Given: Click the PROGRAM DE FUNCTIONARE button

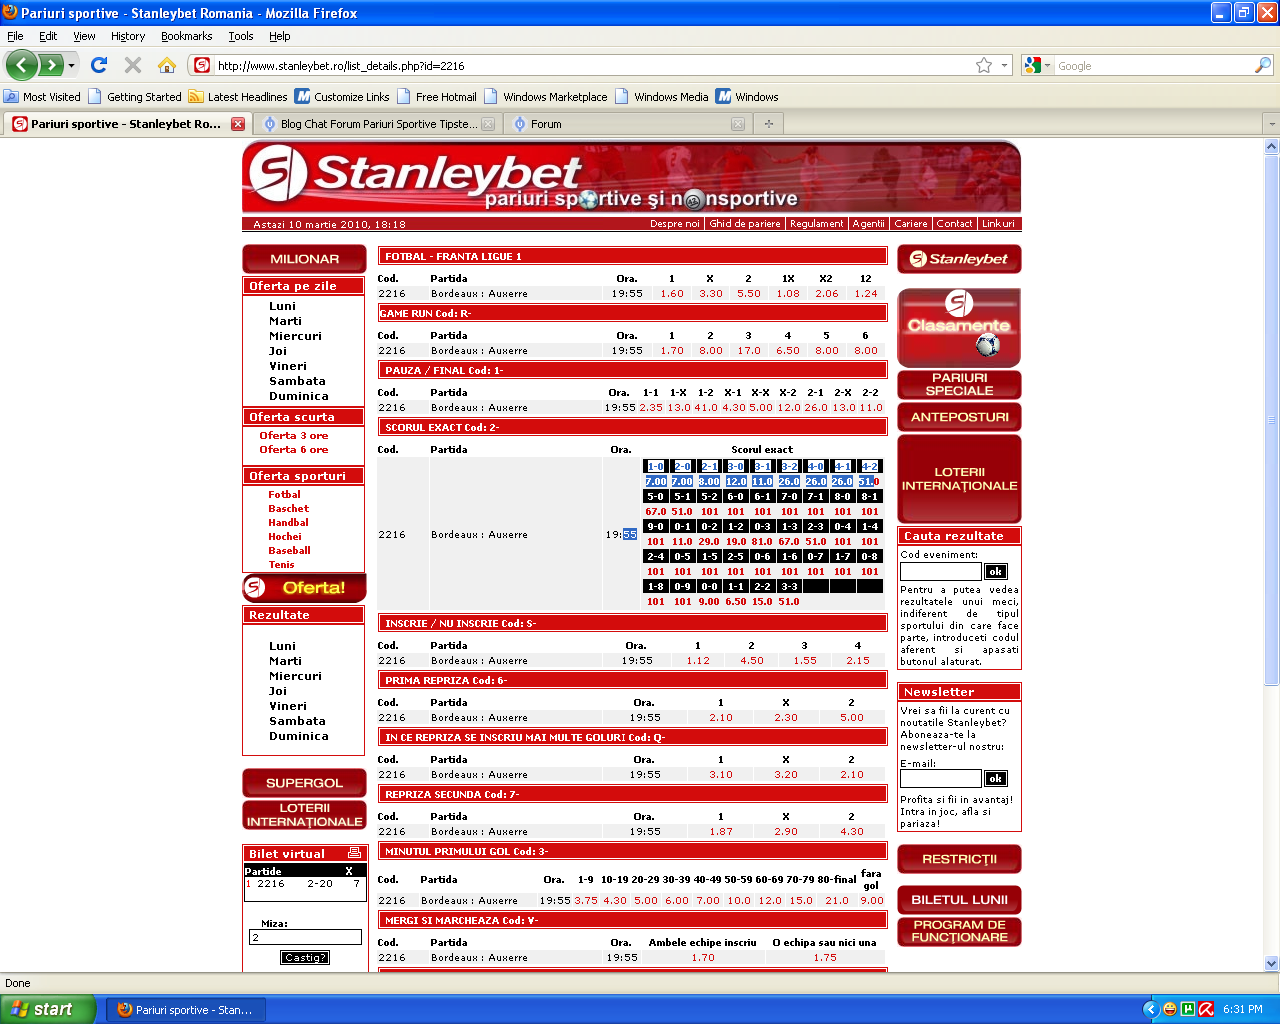Looking at the screenshot, I should (x=959, y=931).
